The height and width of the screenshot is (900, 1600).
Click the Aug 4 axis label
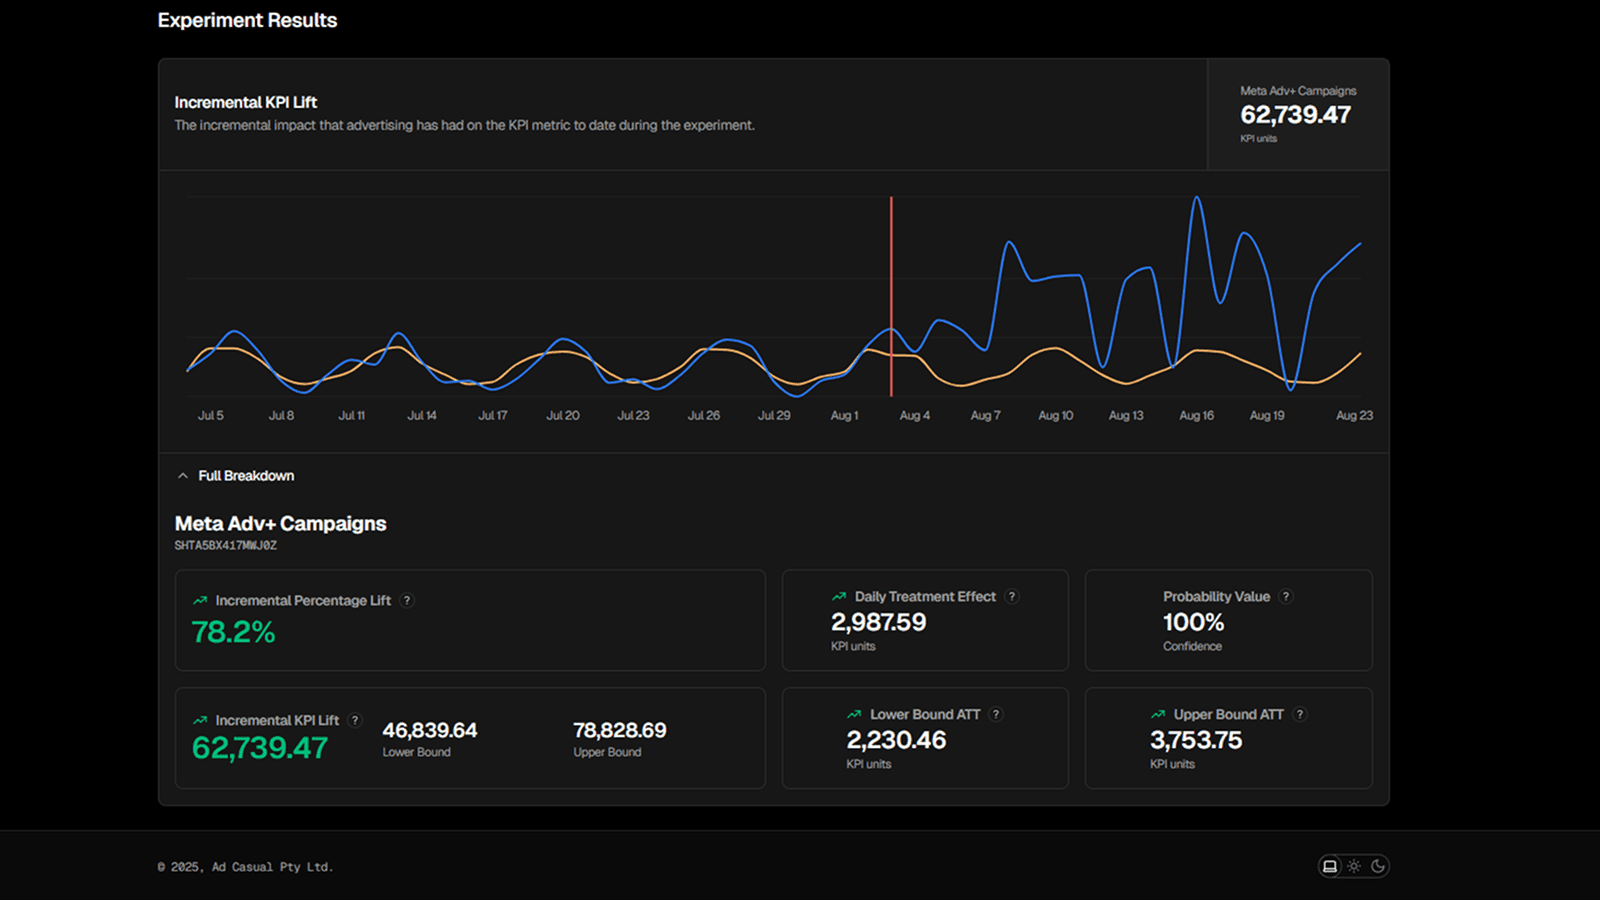pos(915,415)
